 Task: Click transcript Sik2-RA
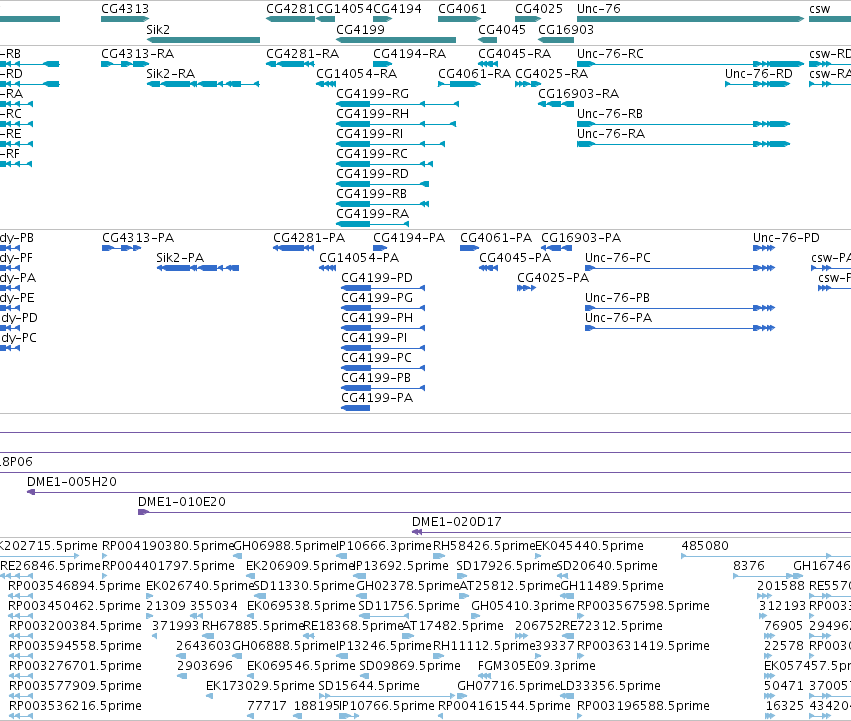(x=170, y=74)
